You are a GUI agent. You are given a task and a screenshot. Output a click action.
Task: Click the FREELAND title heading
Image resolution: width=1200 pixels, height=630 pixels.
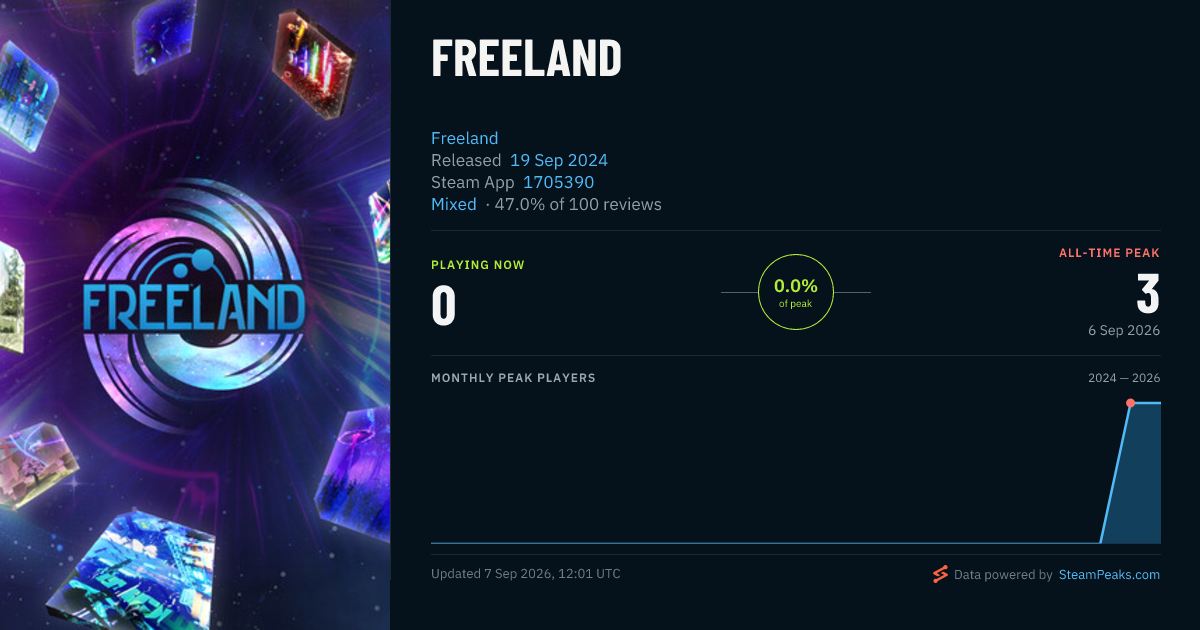click(x=526, y=59)
